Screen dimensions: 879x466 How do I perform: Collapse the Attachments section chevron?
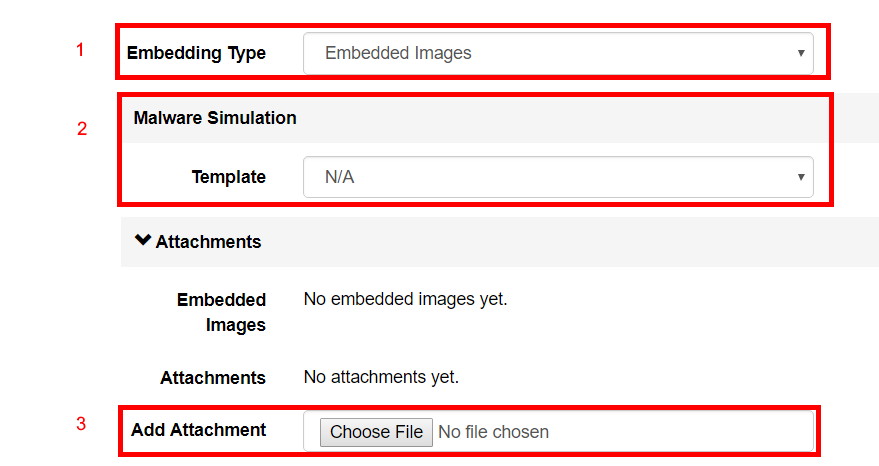(x=143, y=240)
